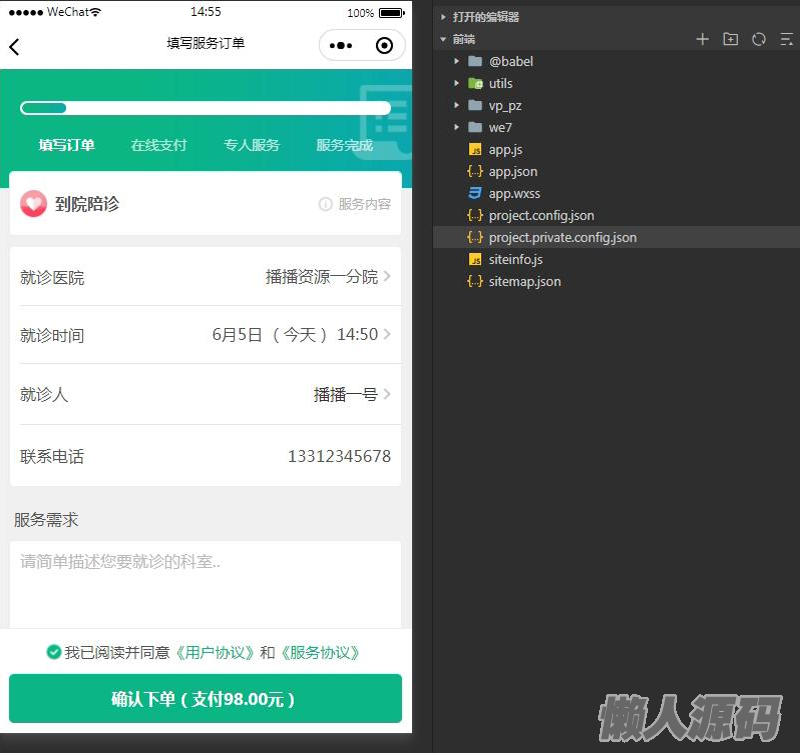The height and width of the screenshot is (753, 800).
Task: Open project.config.json file name
Action: (541, 215)
